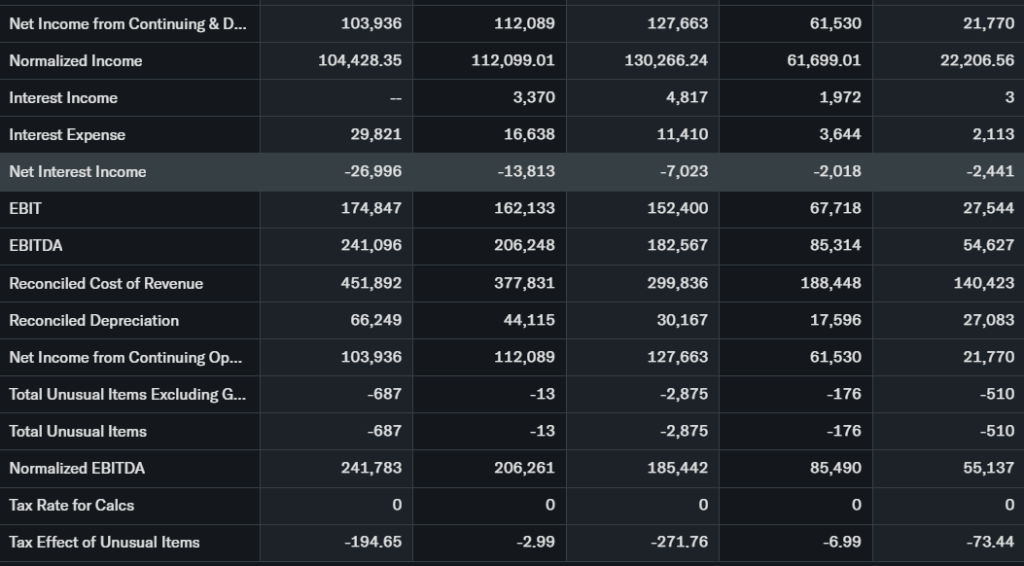
Task: Click the Reconciled Cost of Revenue label
Action: [x=106, y=284]
